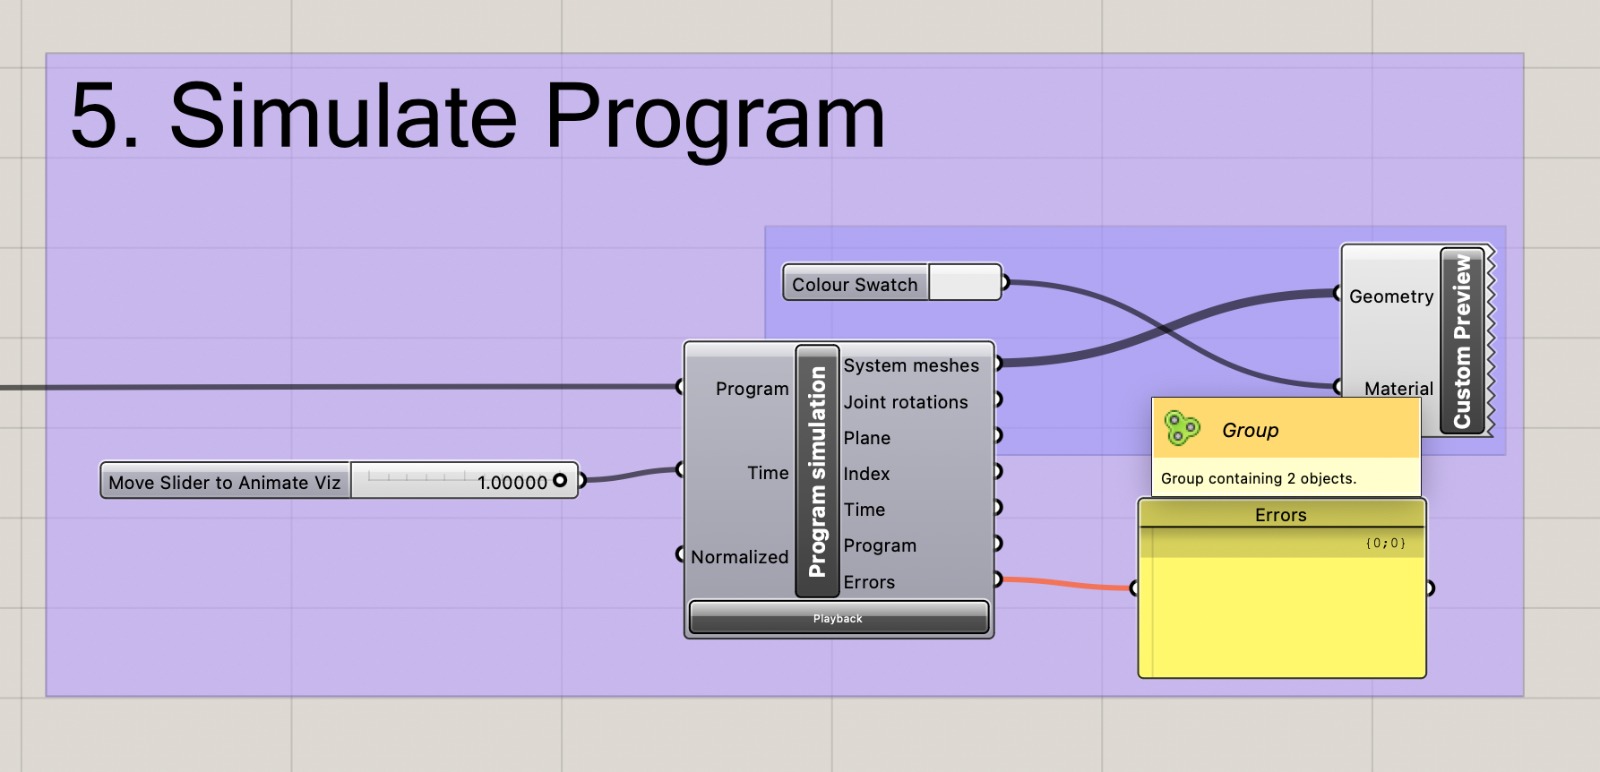
Task: Click the Colour Swatch output grip
Action: click(1005, 282)
